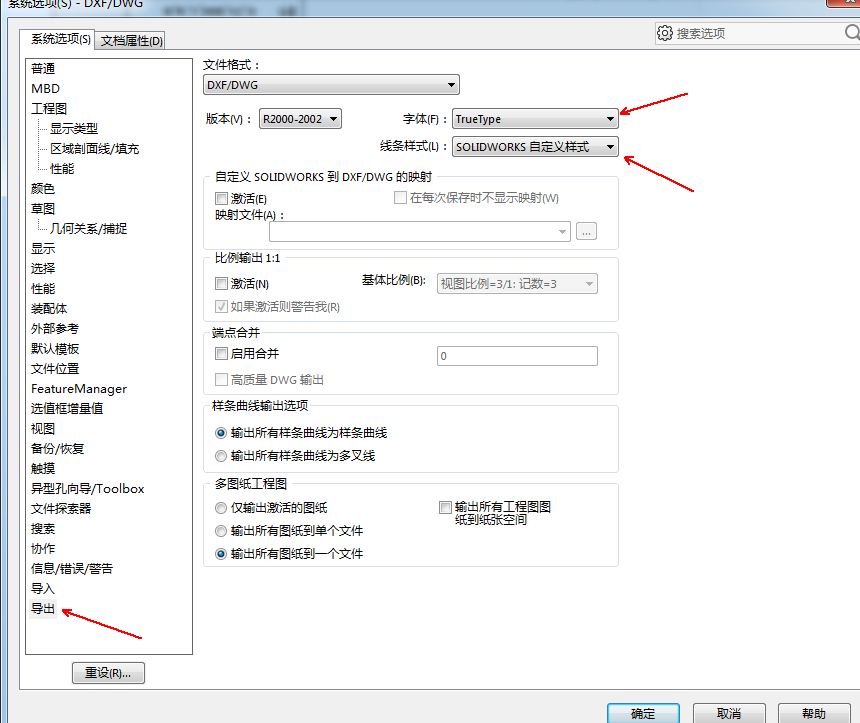The width and height of the screenshot is (860, 723).
Task: Toggle 高质量 DWG 输出 checkbox
Action: tap(221, 380)
